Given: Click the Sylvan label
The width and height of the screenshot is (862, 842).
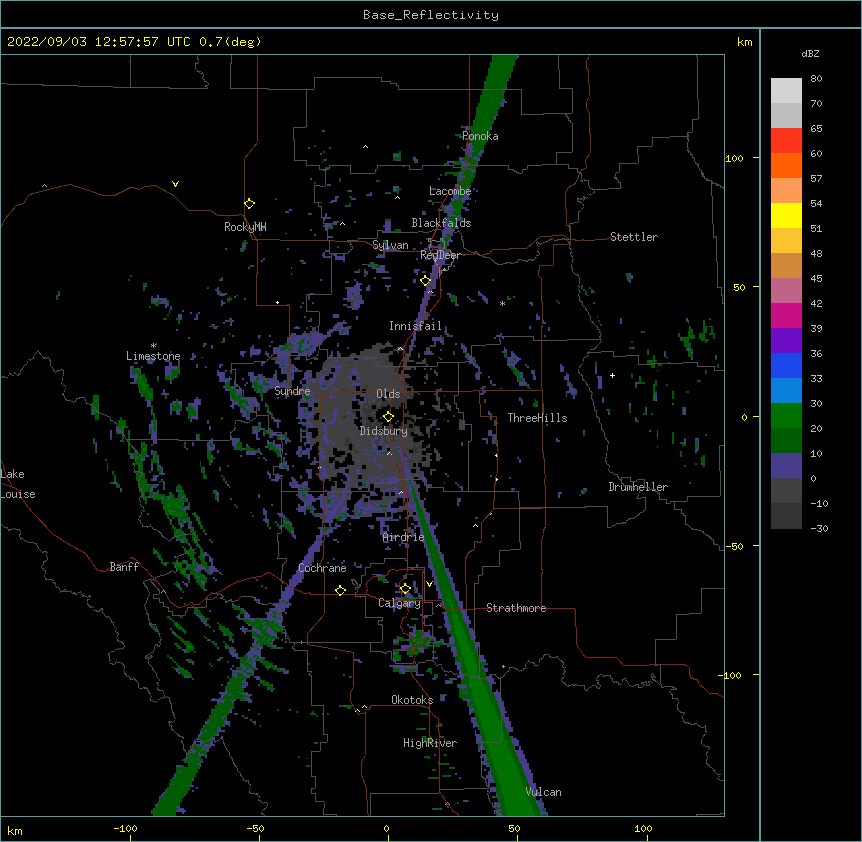Looking at the screenshot, I should (390, 245).
